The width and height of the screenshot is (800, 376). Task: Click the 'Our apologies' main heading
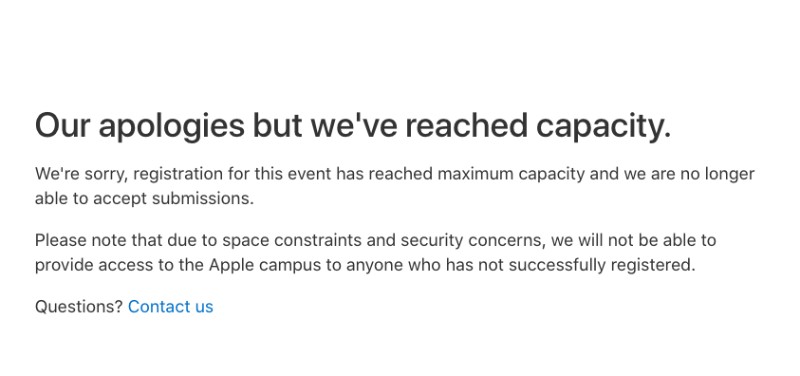(353, 126)
